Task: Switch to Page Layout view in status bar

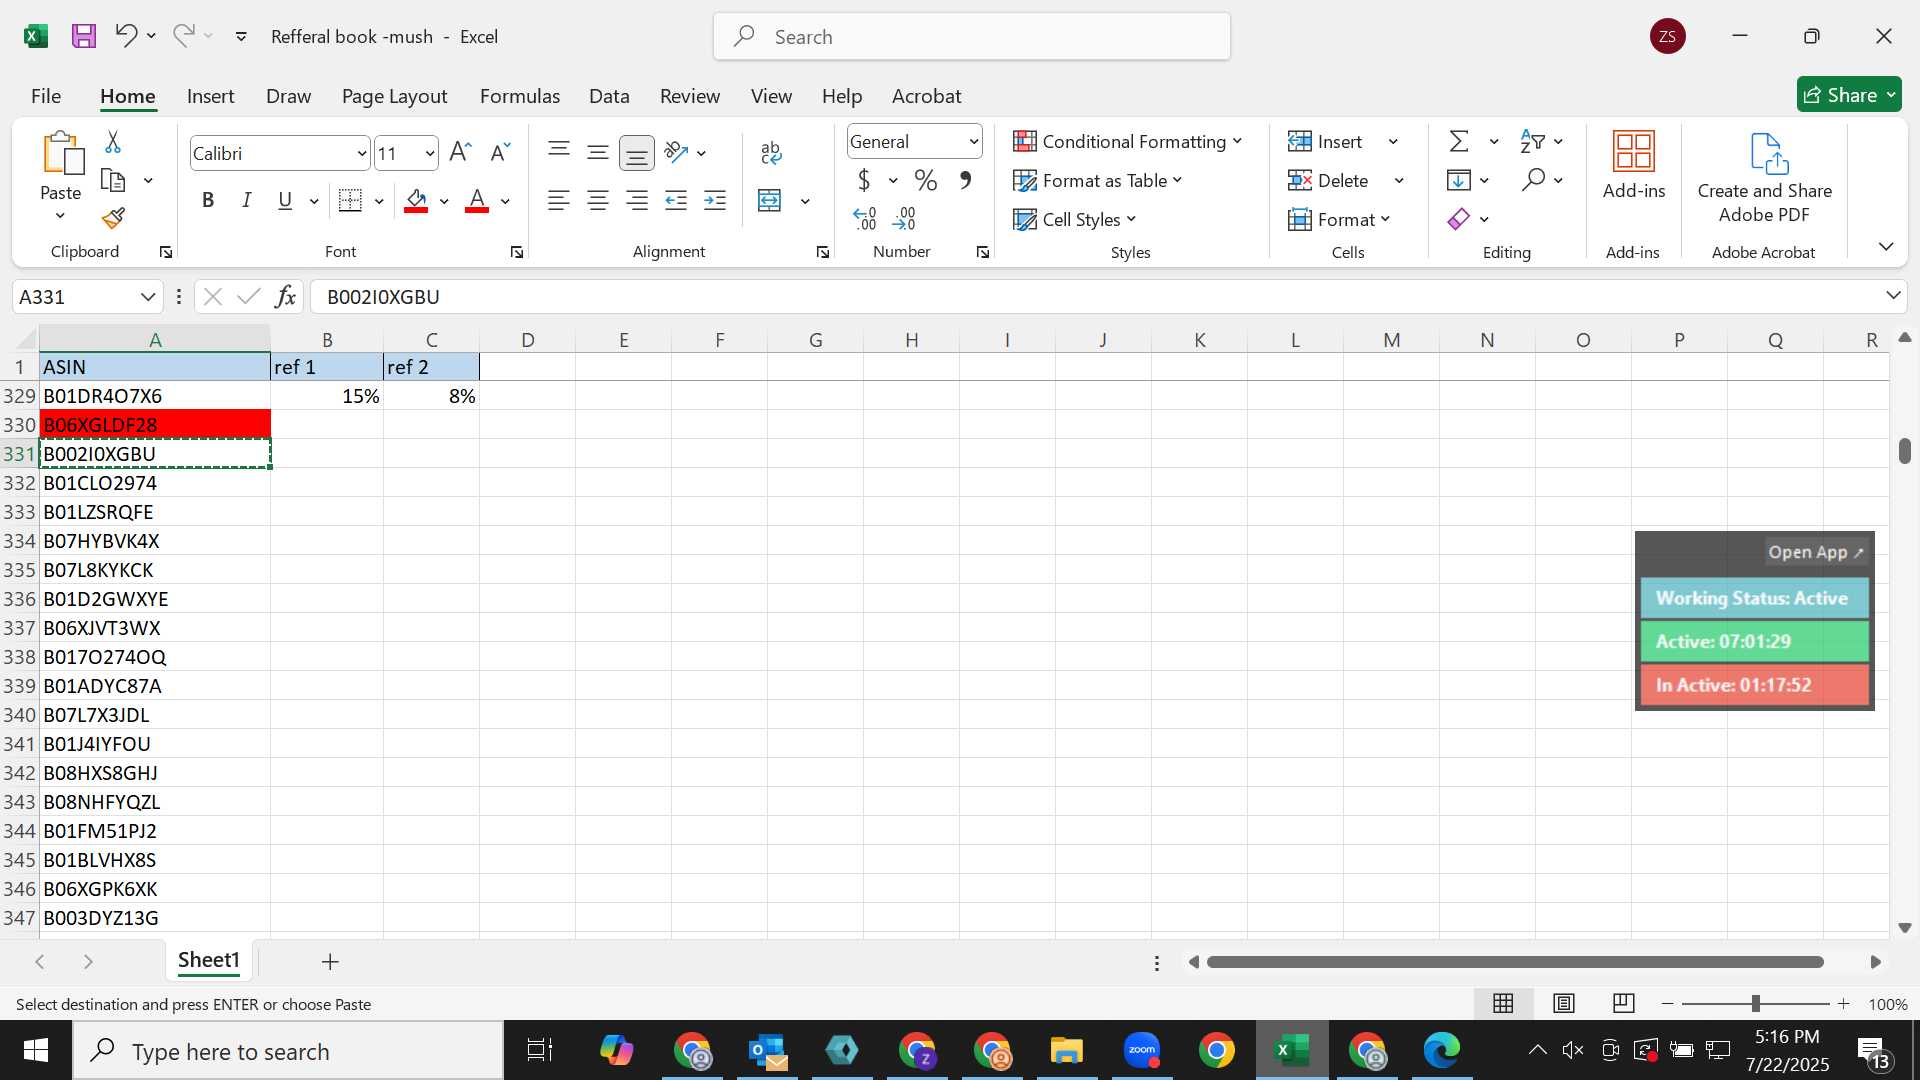Action: [x=1564, y=1003]
